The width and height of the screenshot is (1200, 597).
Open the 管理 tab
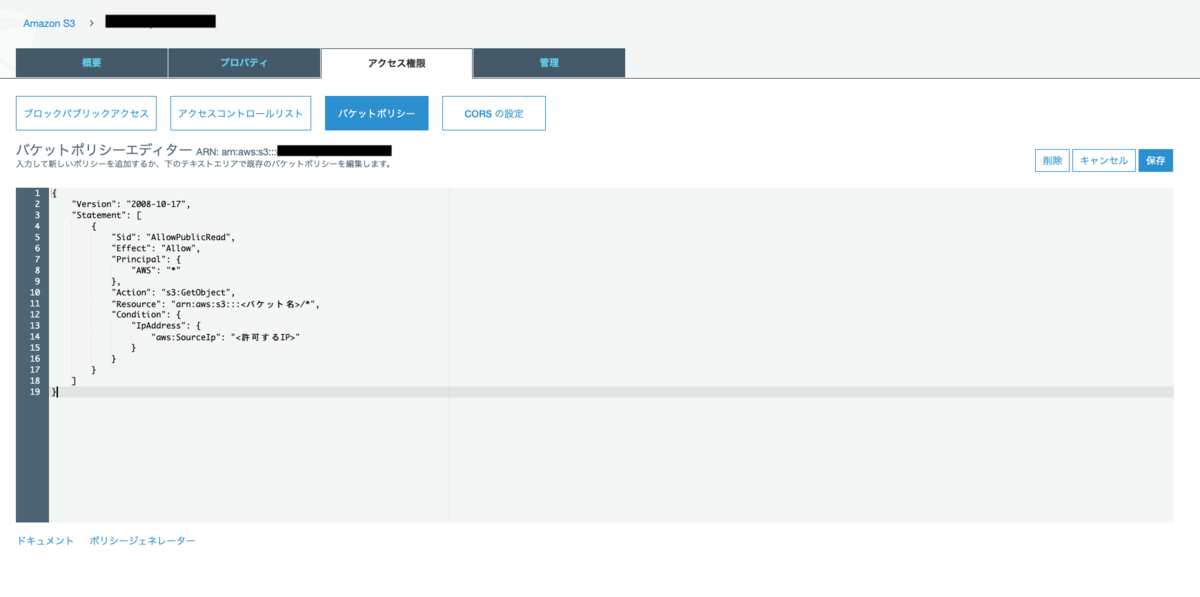coord(549,63)
